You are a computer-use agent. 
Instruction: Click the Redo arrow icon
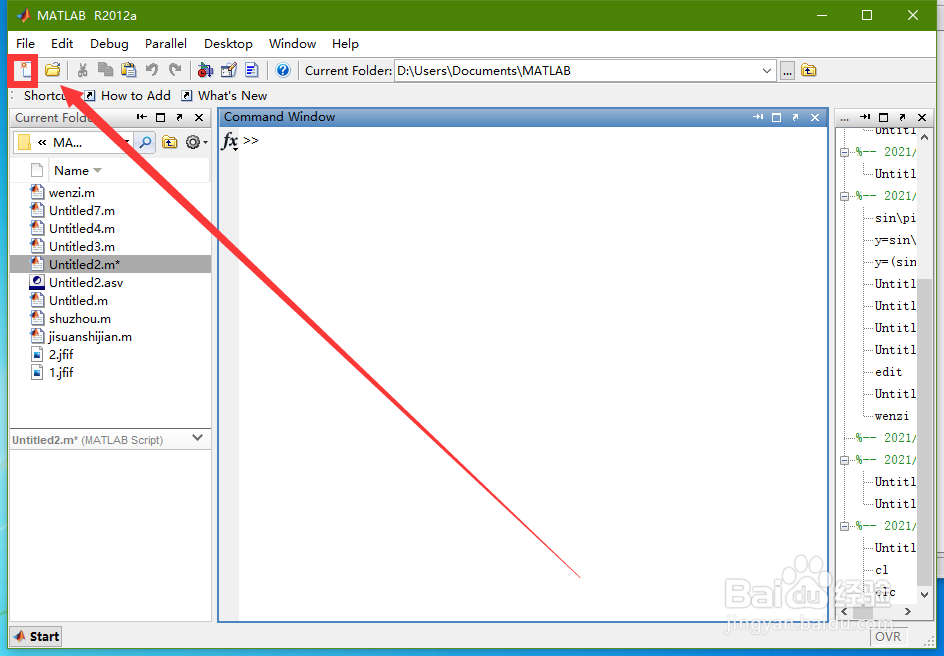(175, 70)
